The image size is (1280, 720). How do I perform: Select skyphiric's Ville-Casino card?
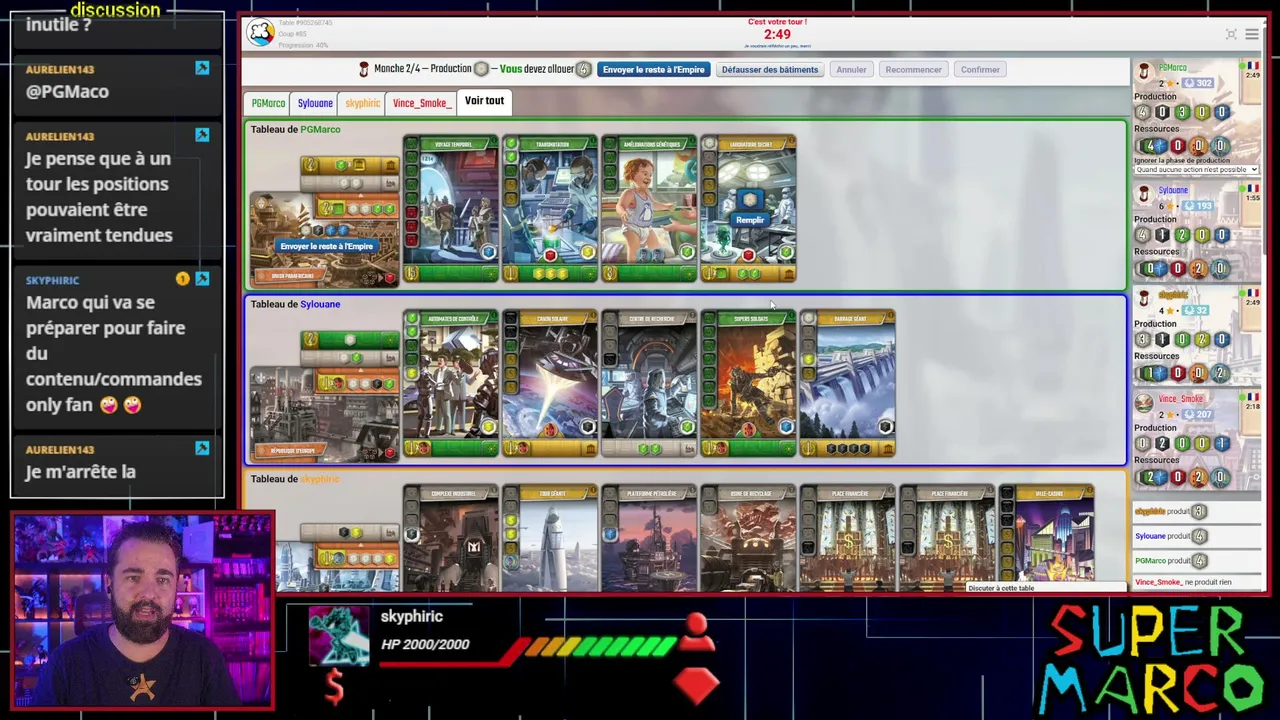click(1046, 538)
